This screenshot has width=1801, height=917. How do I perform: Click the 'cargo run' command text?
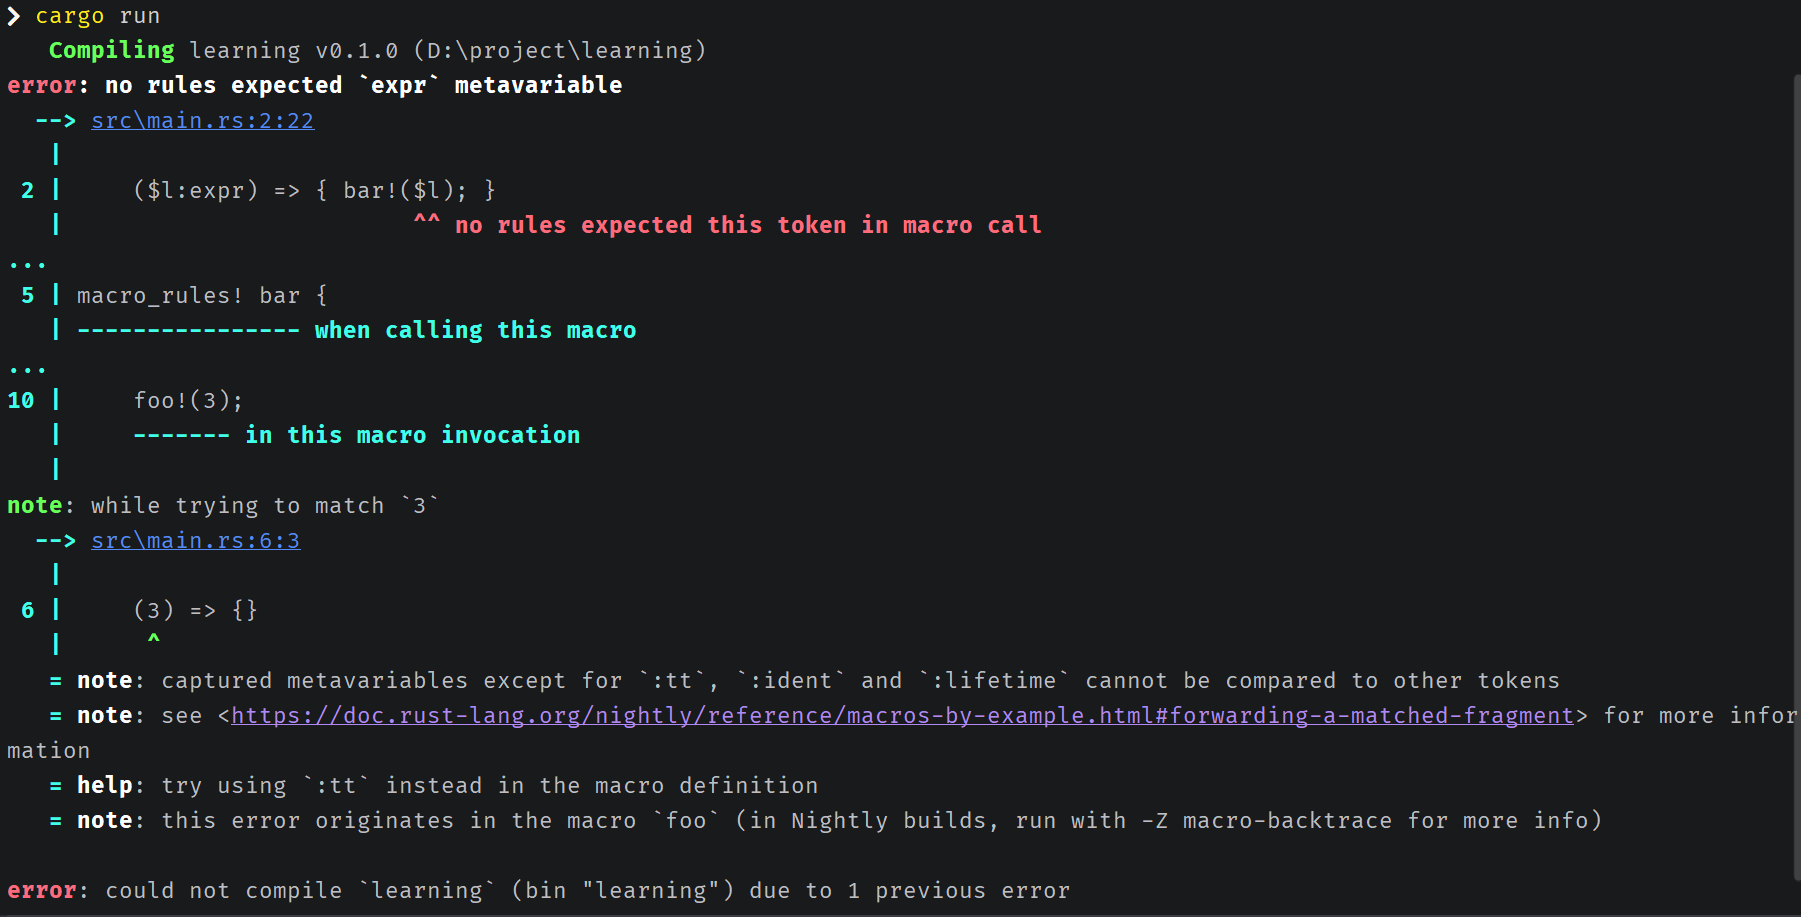pyautogui.click(x=98, y=16)
